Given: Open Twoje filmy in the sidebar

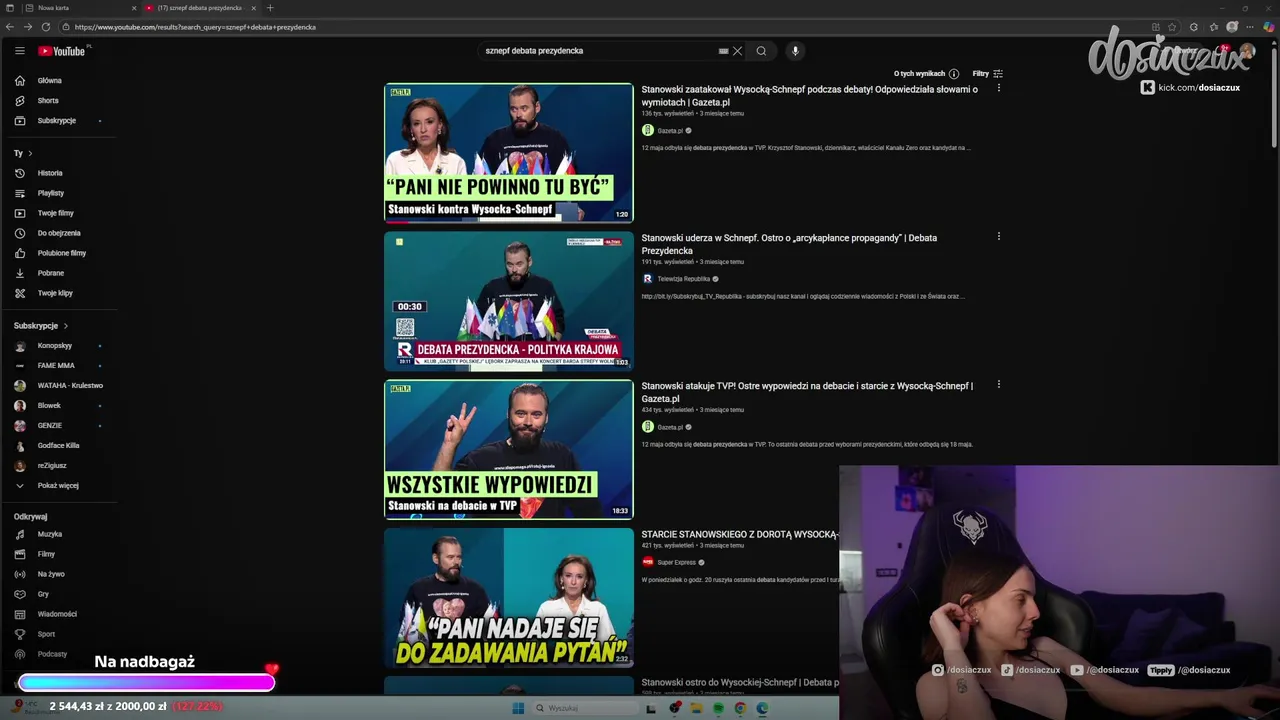Looking at the screenshot, I should pos(56,213).
